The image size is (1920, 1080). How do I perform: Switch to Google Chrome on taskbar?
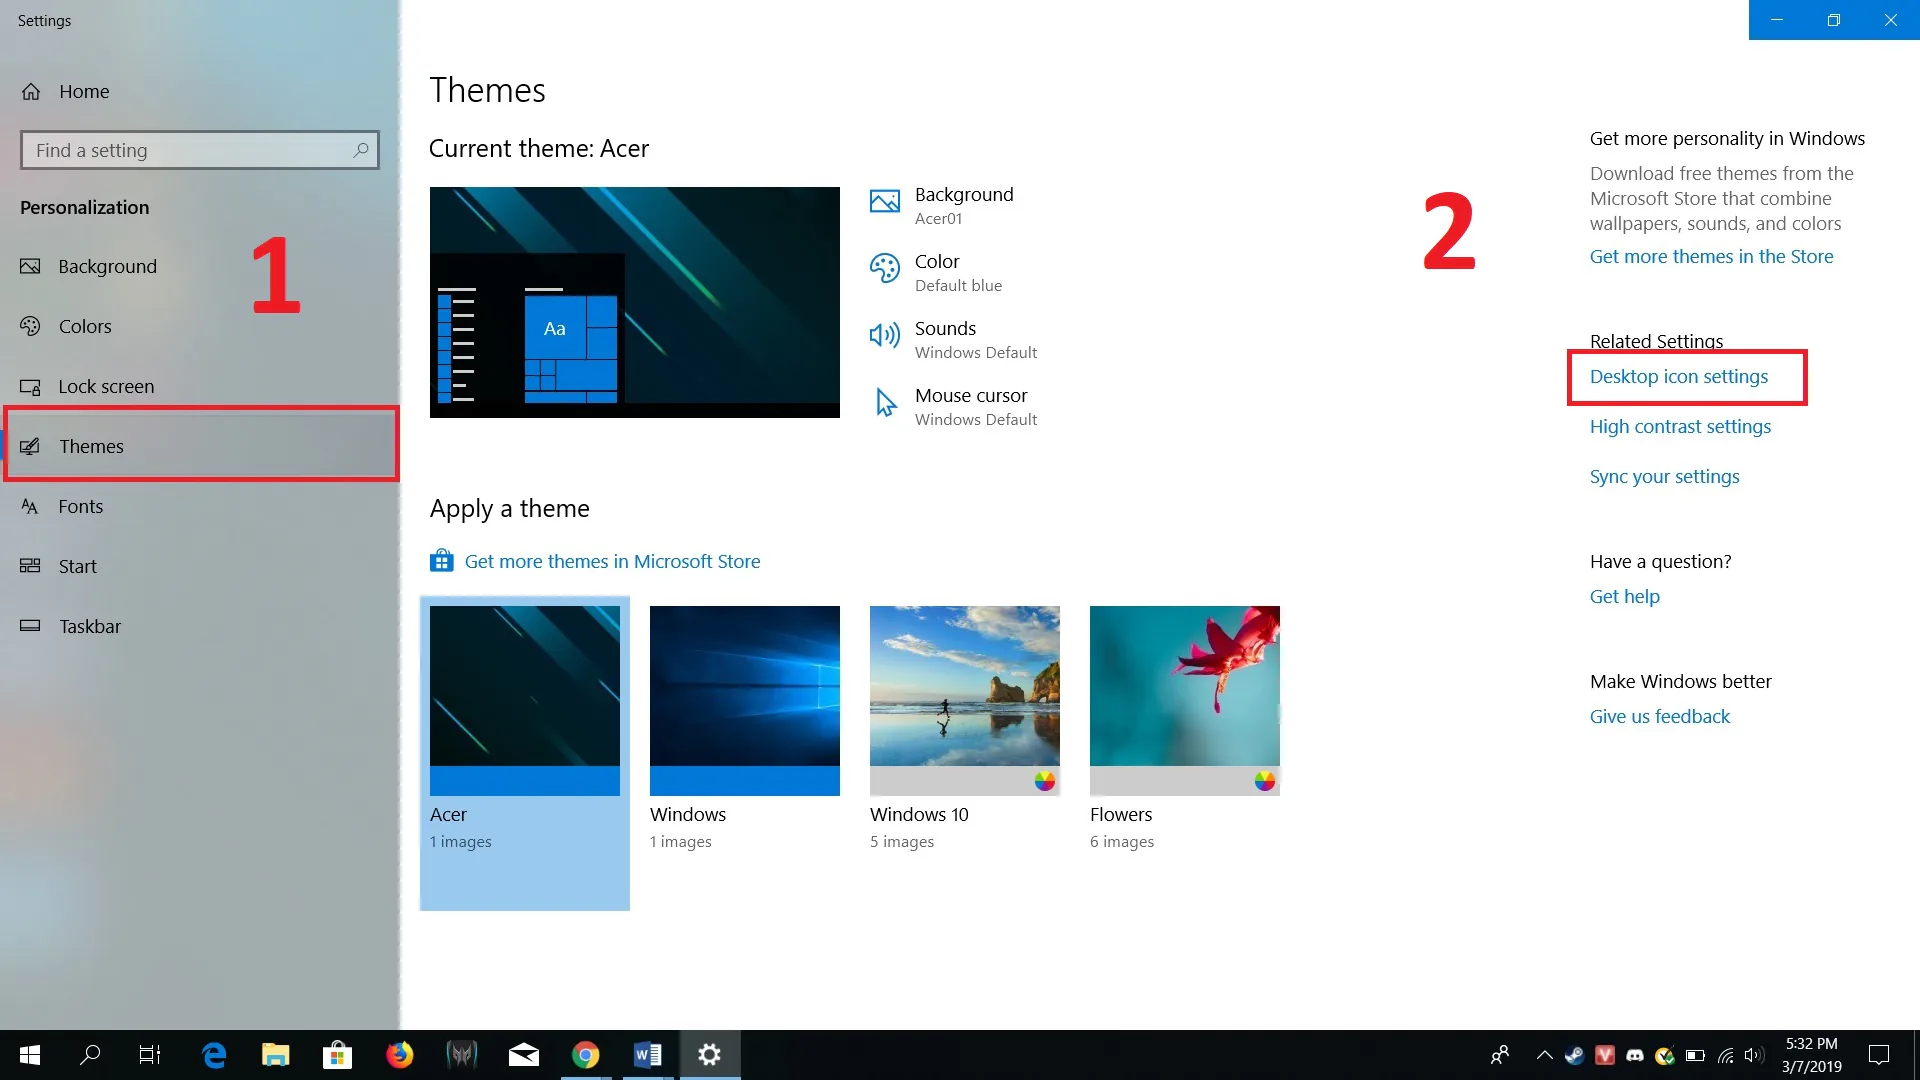[x=585, y=1055]
